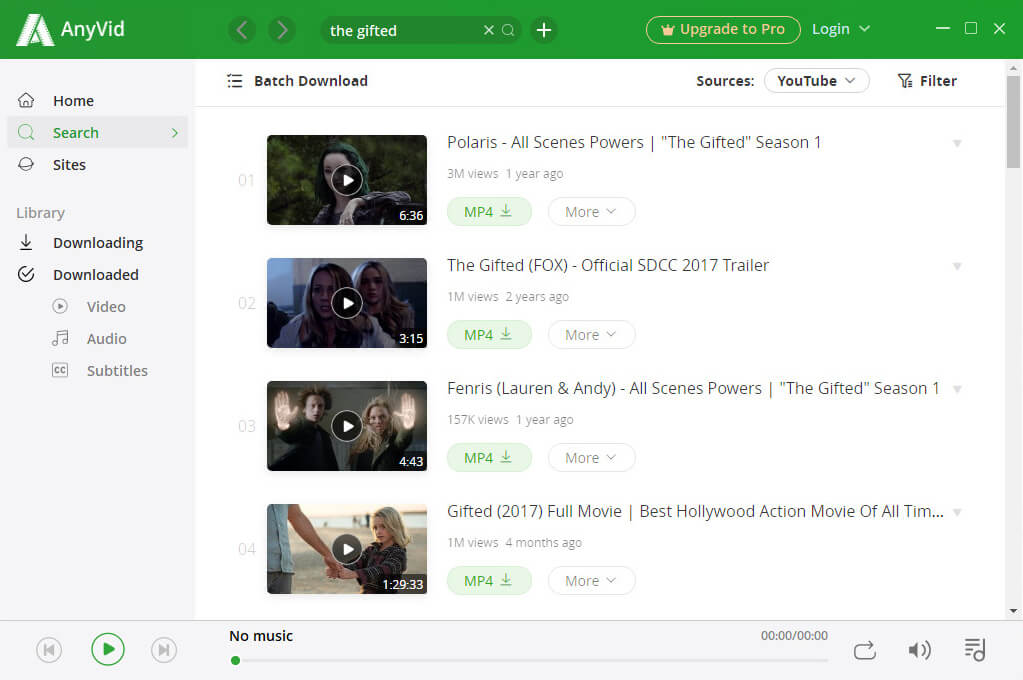Expand details arrow for SDCC 2017 Trailer
This screenshot has height=680, width=1023.
(x=957, y=266)
